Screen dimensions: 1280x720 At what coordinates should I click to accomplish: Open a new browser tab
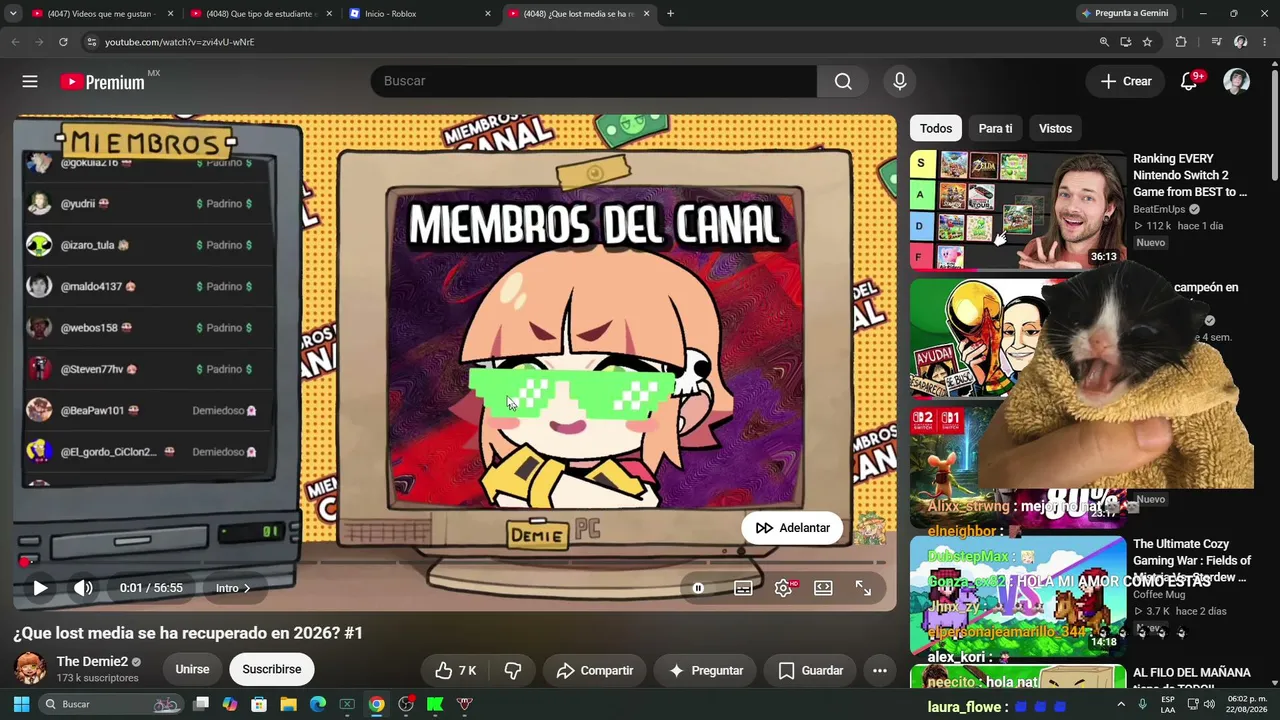tap(670, 14)
